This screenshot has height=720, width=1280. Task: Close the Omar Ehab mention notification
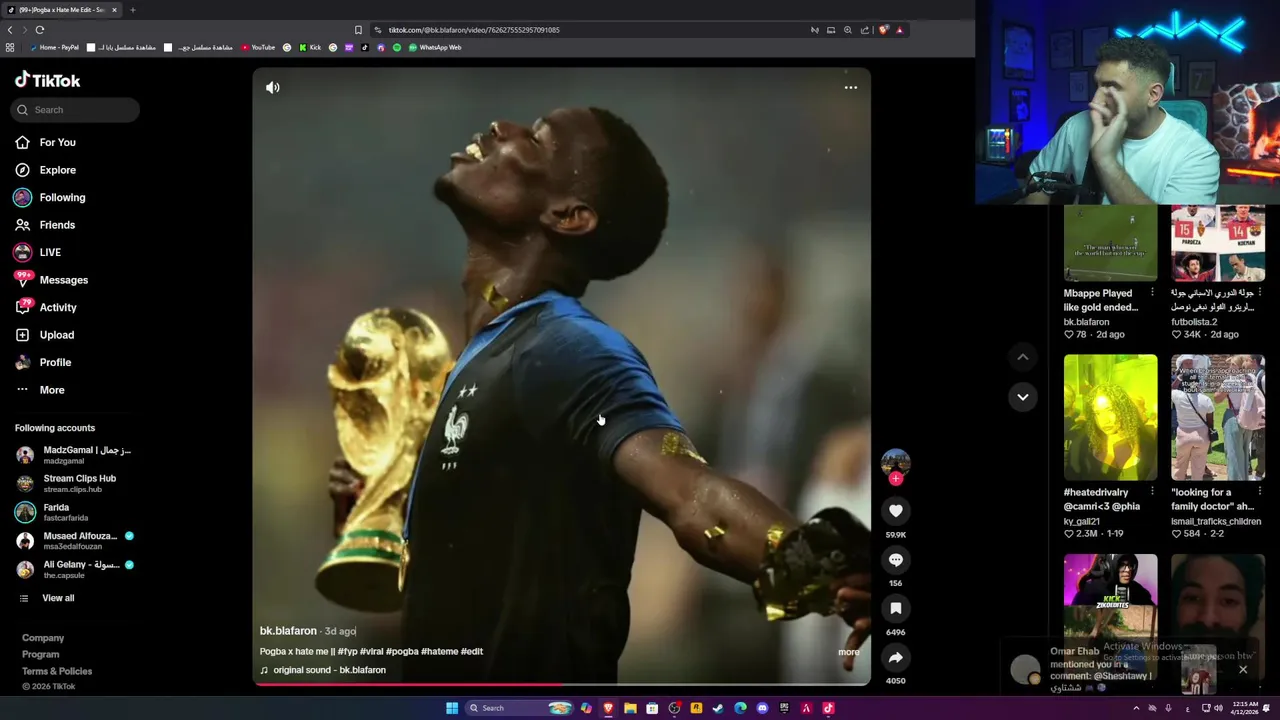coord(1243,670)
